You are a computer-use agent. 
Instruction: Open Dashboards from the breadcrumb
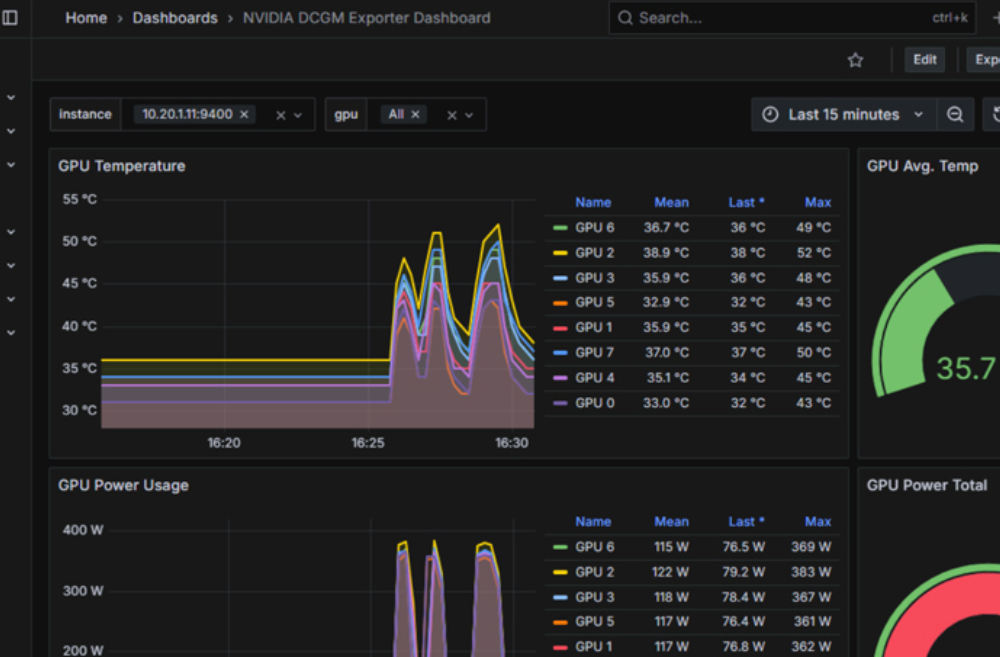[x=175, y=18]
